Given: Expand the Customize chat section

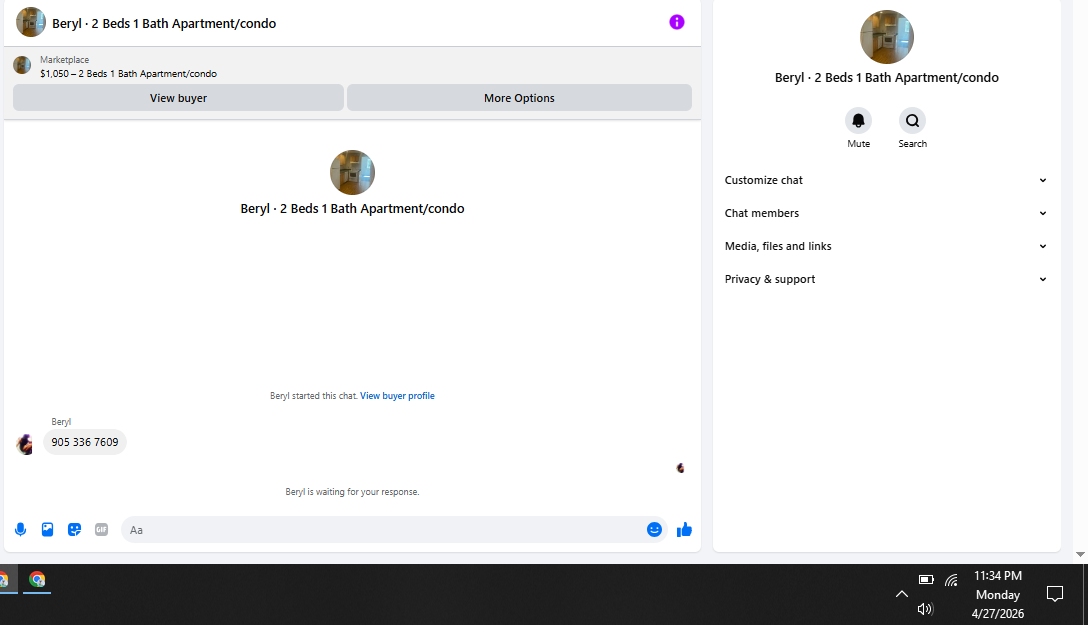Looking at the screenshot, I should tap(886, 180).
